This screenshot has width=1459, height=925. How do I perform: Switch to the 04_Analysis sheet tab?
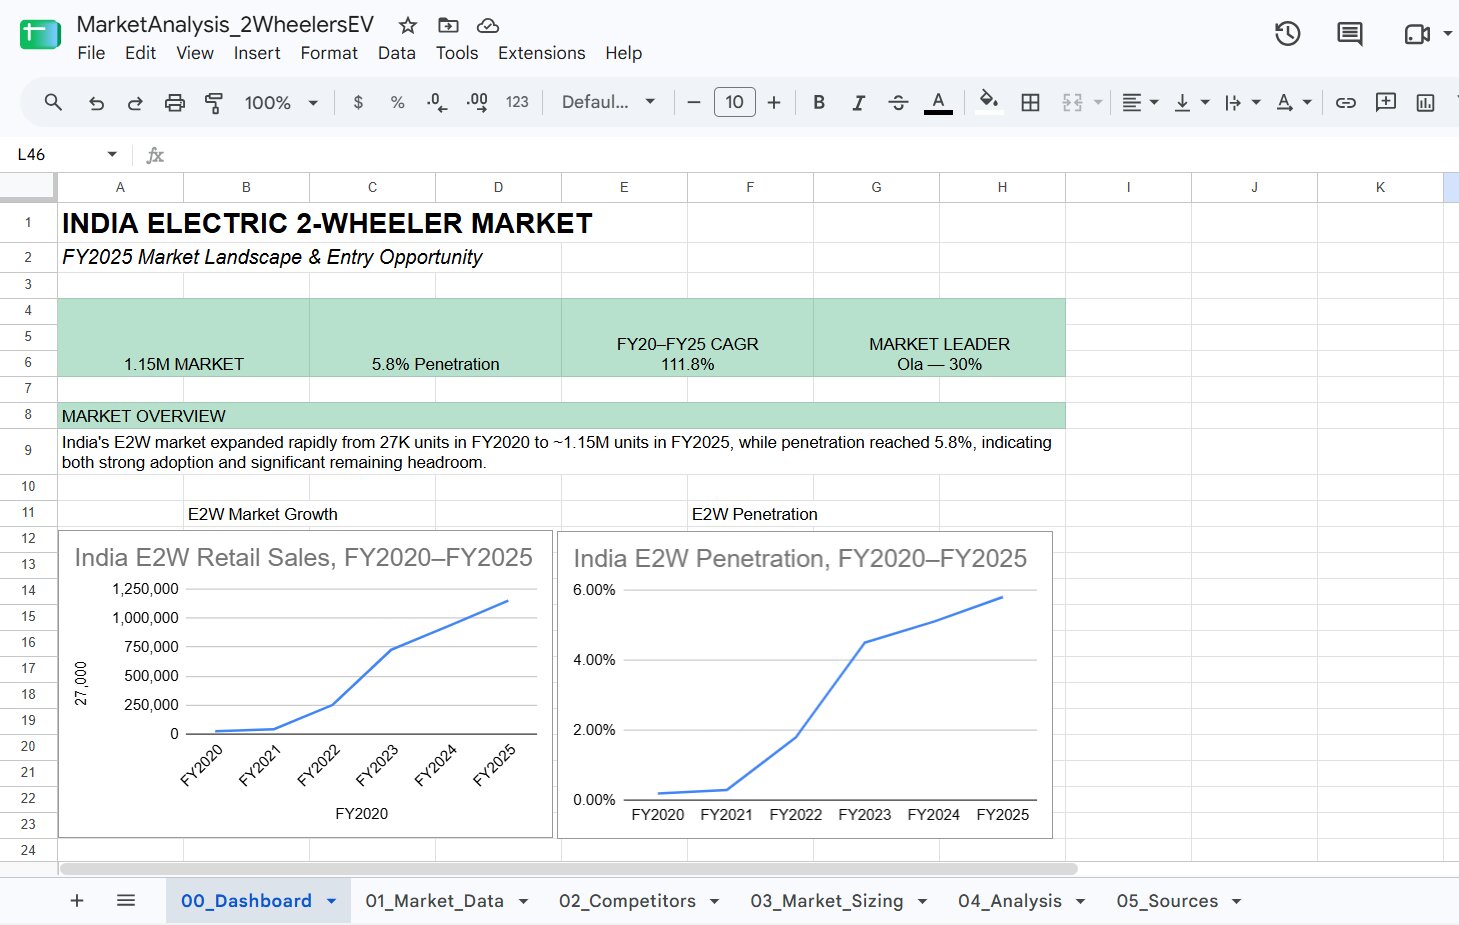pyautogui.click(x=1021, y=901)
